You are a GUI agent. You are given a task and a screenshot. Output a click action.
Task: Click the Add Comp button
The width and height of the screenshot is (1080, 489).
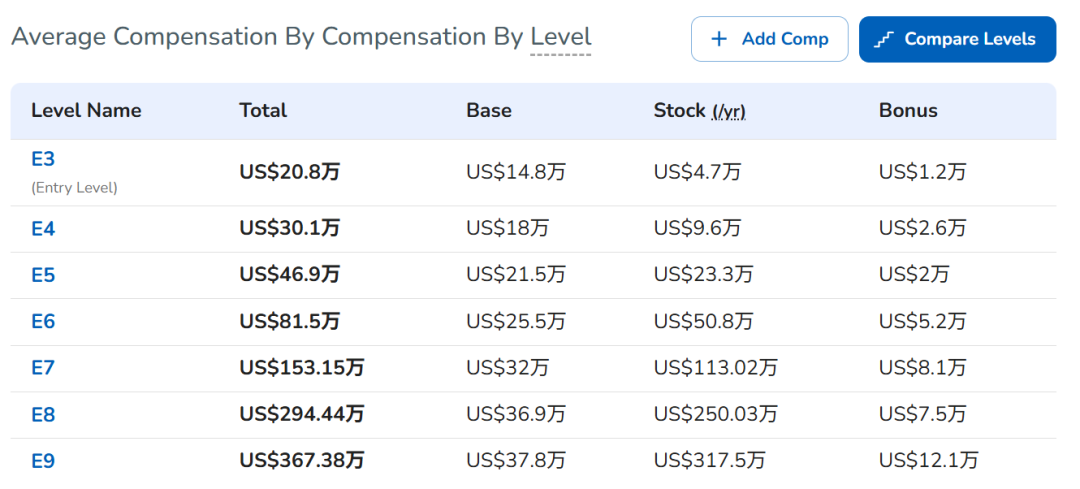[769, 39]
